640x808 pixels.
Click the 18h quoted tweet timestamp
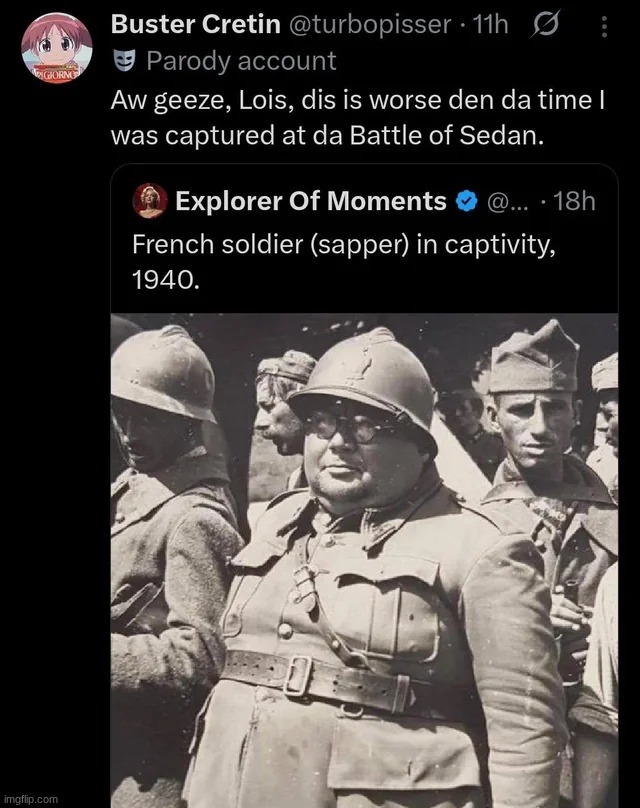pos(574,201)
